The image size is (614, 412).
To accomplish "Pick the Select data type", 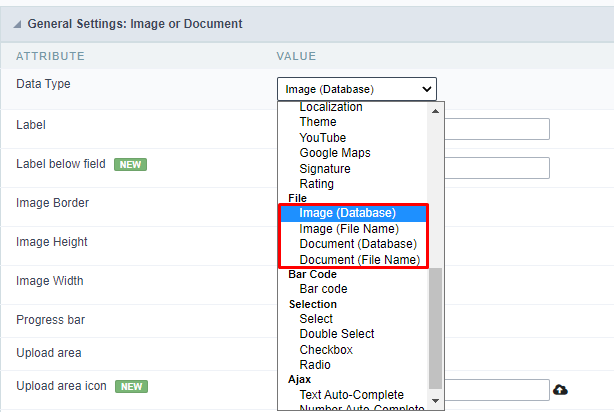I will point(316,319).
